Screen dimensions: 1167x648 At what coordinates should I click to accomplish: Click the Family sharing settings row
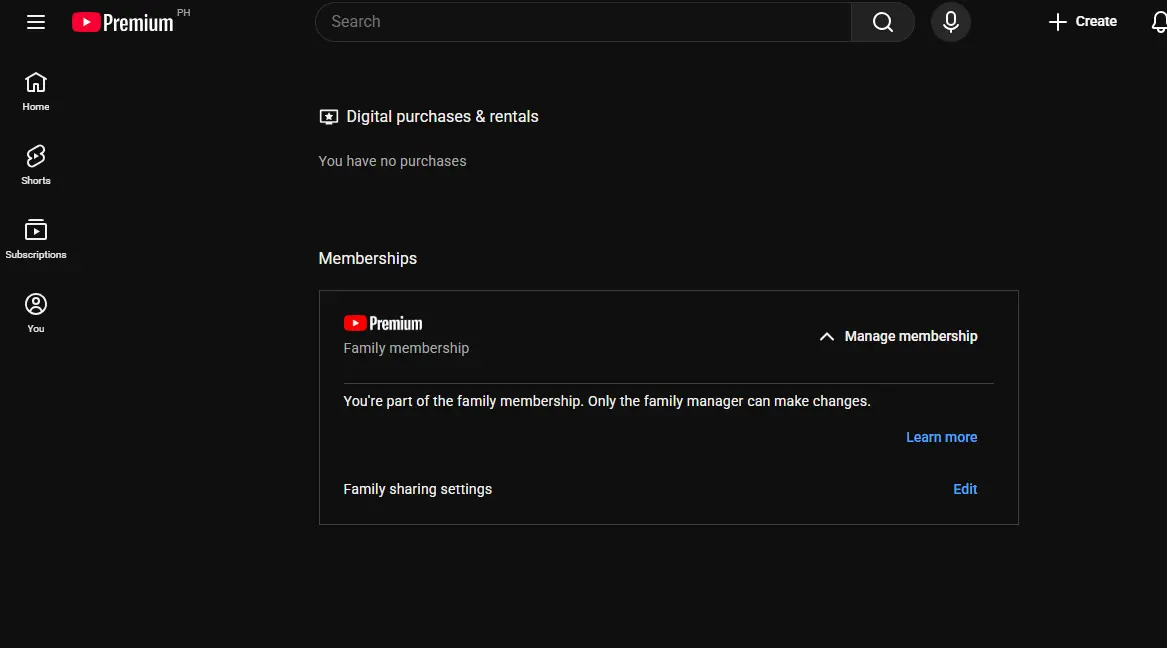coord(668,490)
